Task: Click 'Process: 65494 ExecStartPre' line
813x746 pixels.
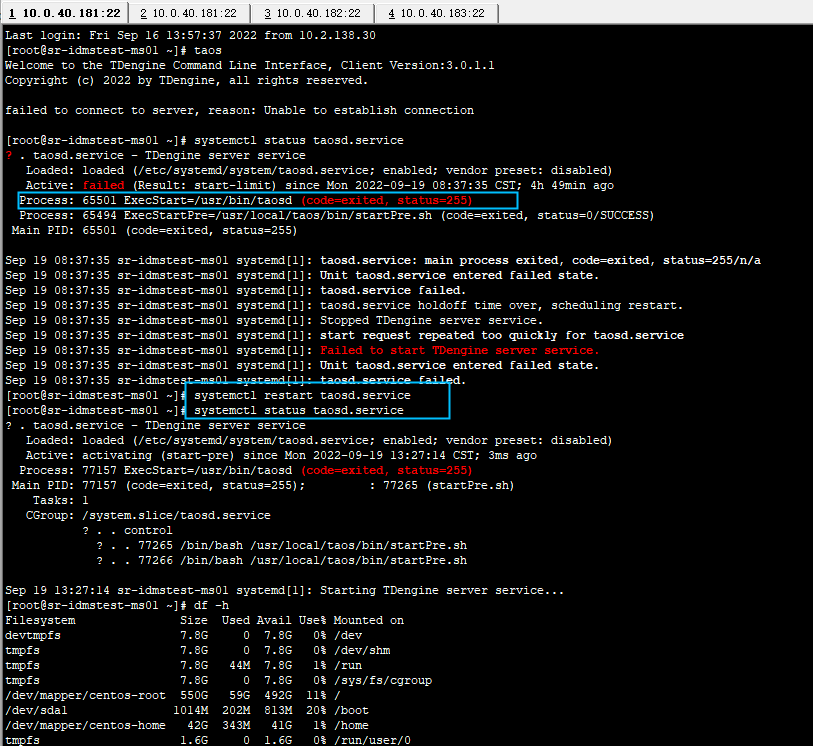Action: [337, 215]
